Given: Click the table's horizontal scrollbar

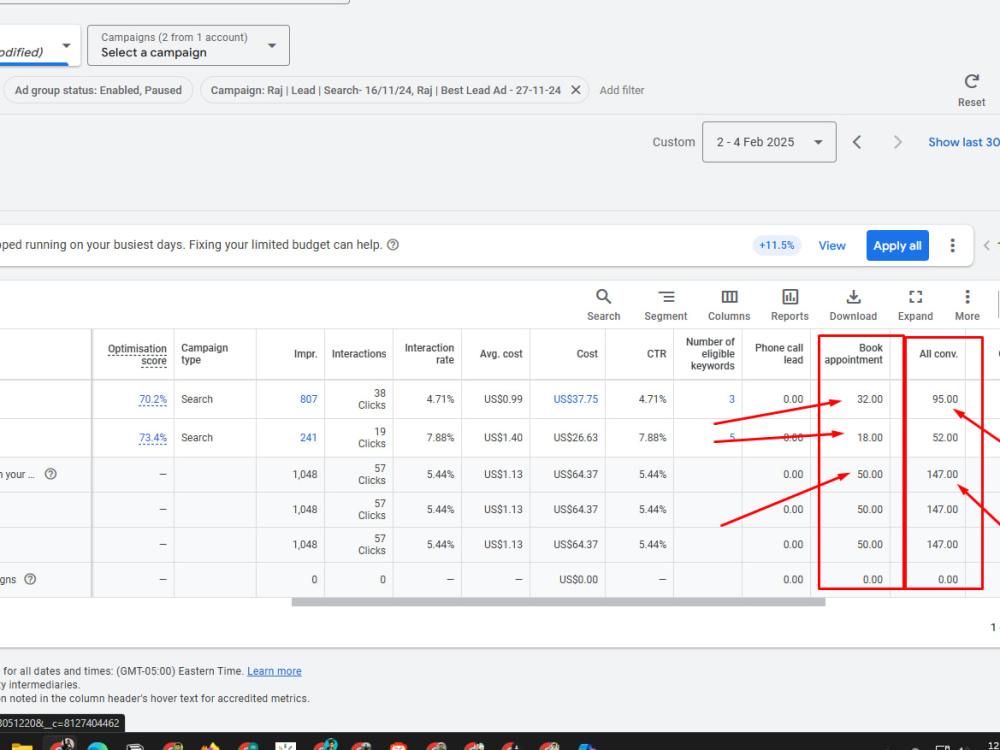Looking at the screenshot, I should coord(558,602).
